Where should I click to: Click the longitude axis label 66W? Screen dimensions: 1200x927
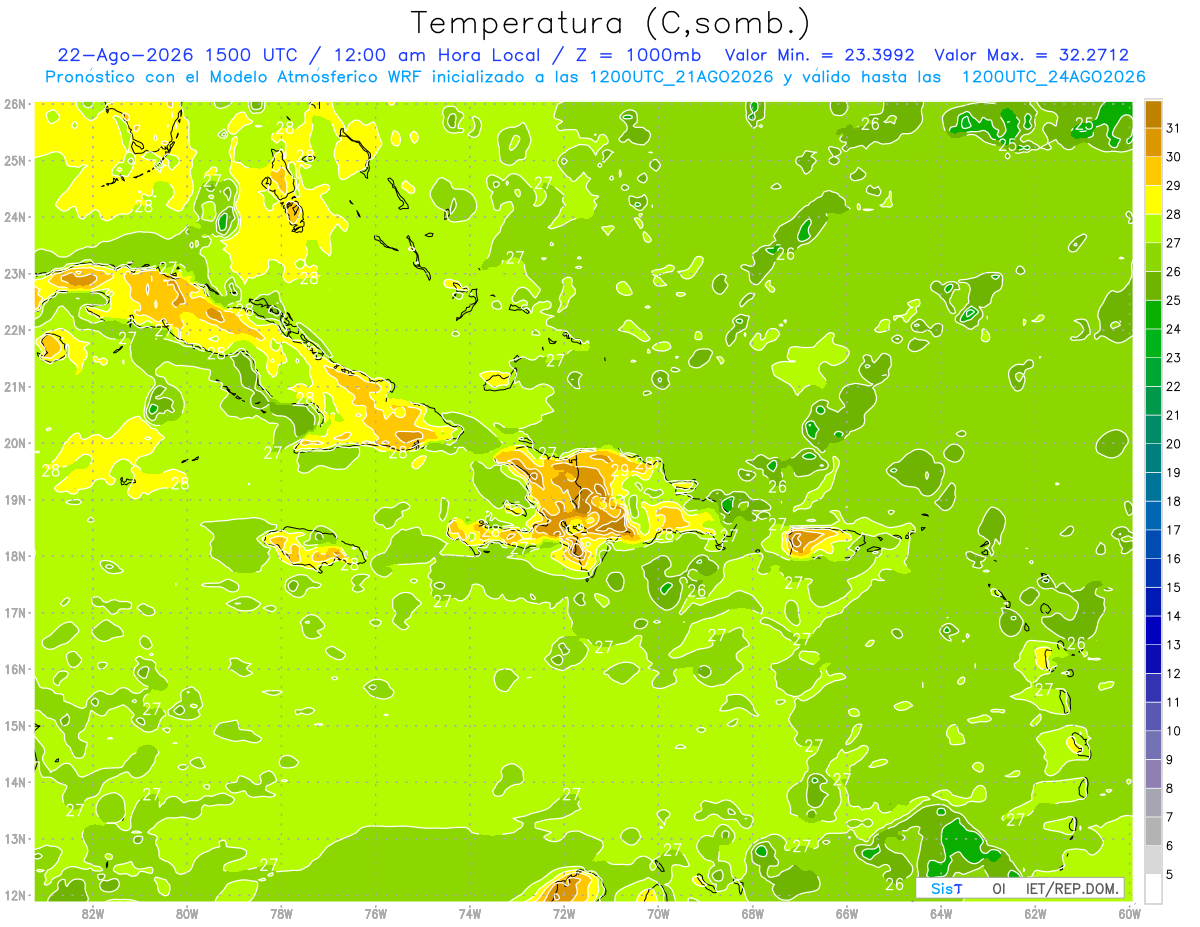(x=847, y=913)
